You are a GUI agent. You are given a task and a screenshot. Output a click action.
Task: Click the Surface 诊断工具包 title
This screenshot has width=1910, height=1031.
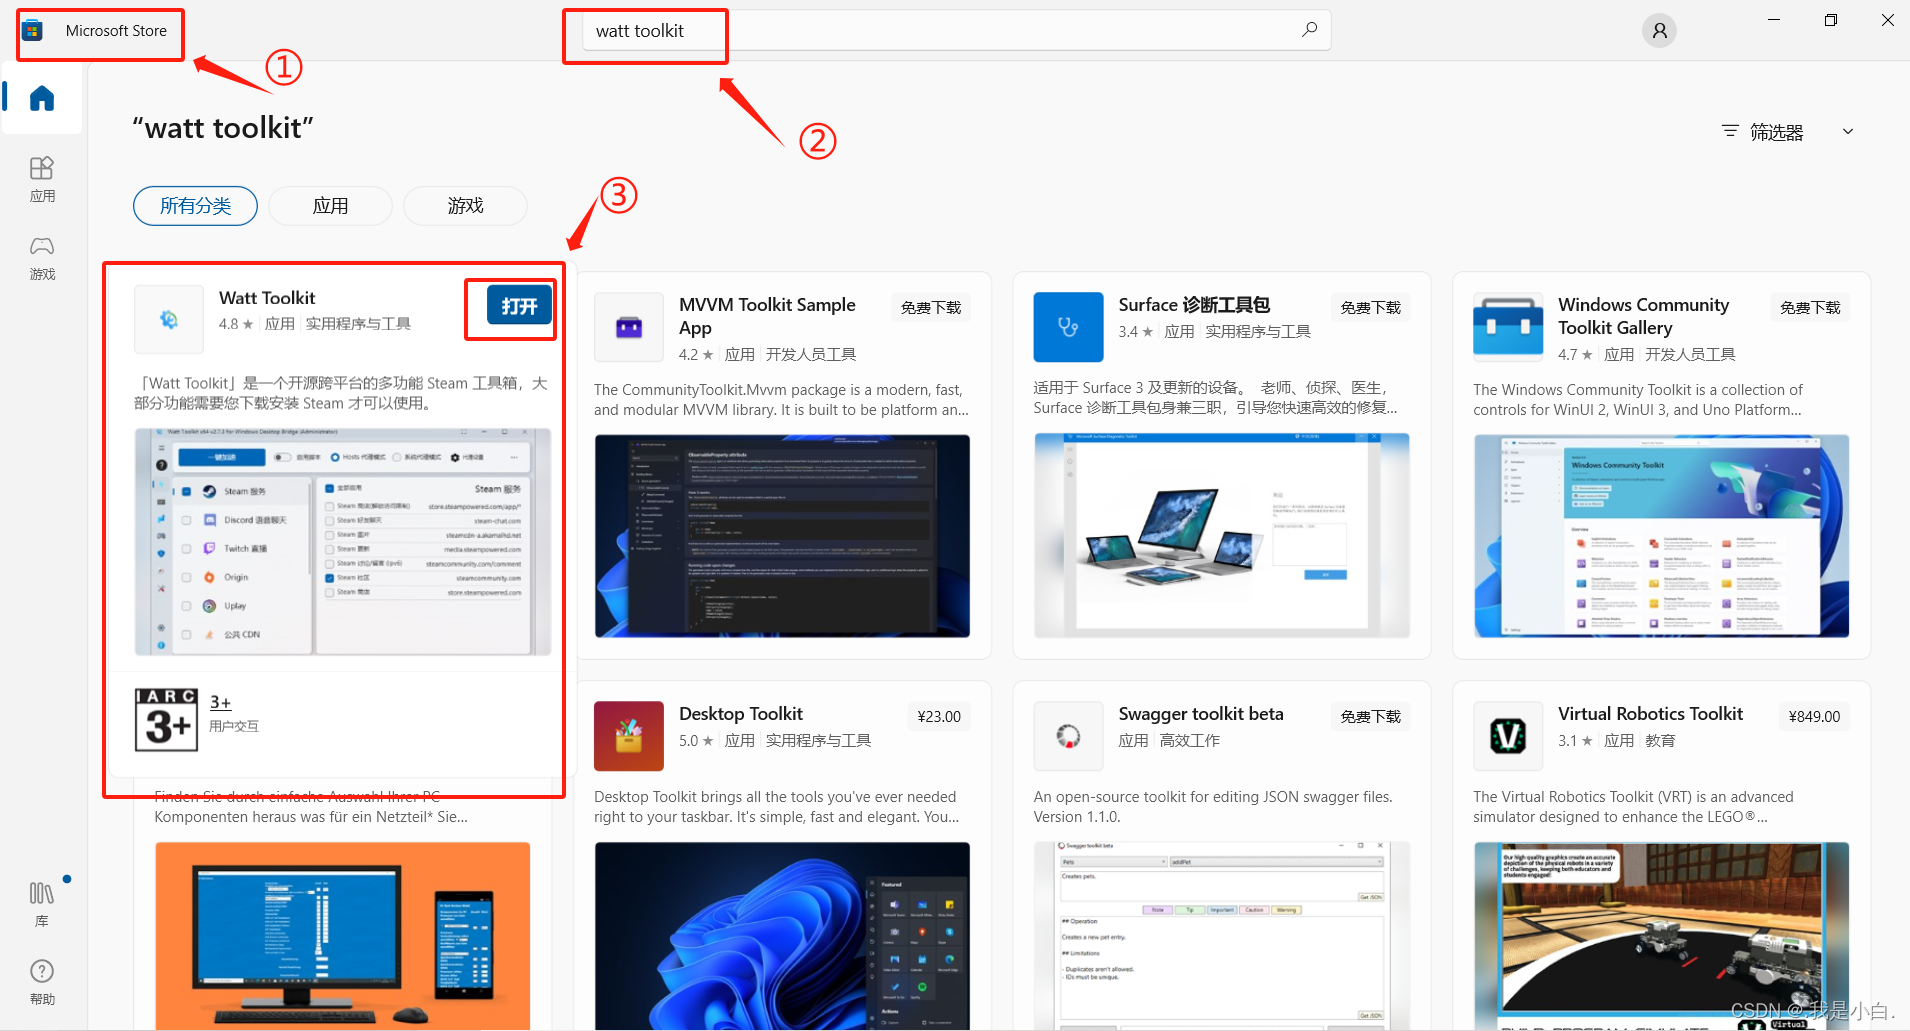pos(1194,305)
